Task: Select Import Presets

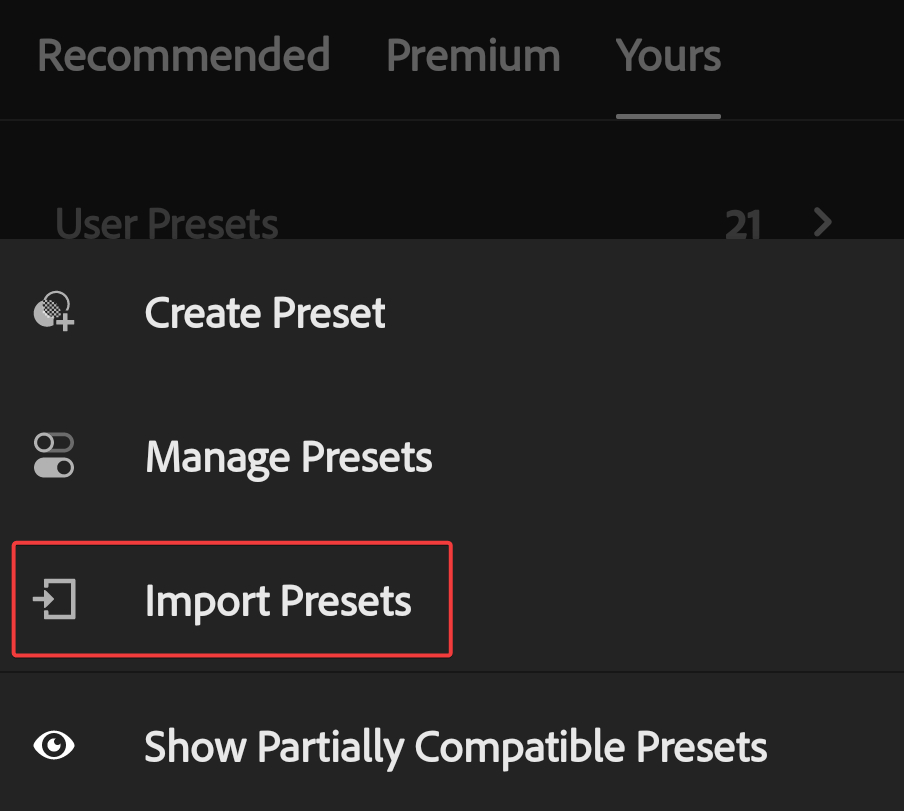Action: [x=278, y=600]
